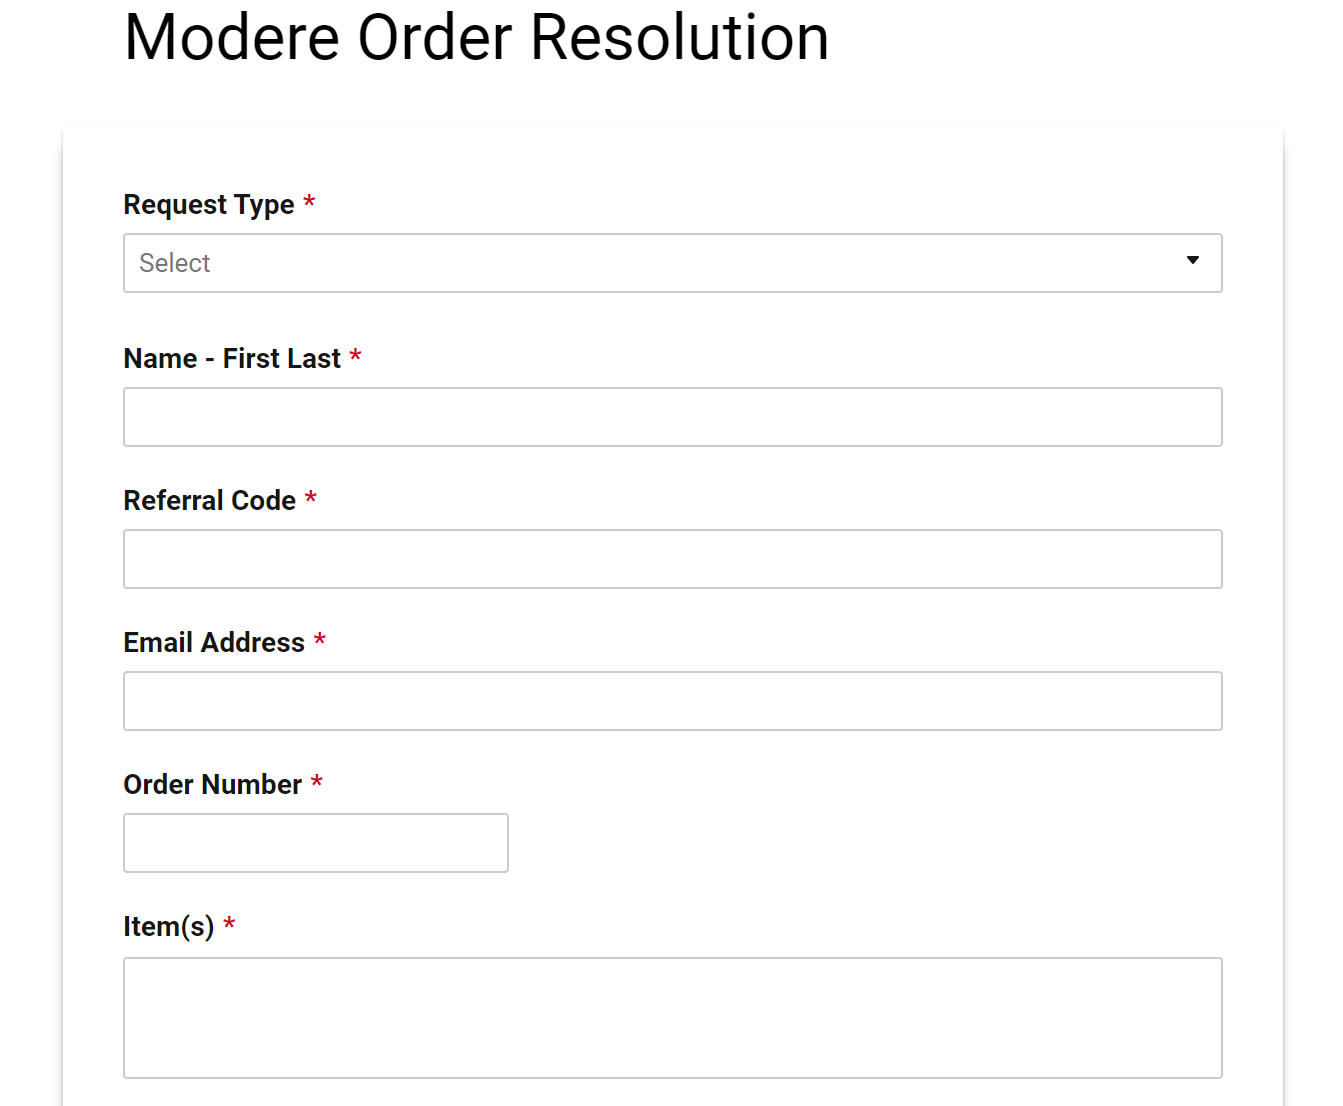Click into the Referral Code input
Screen dimensions: 1343x1106
coord(672,559)
